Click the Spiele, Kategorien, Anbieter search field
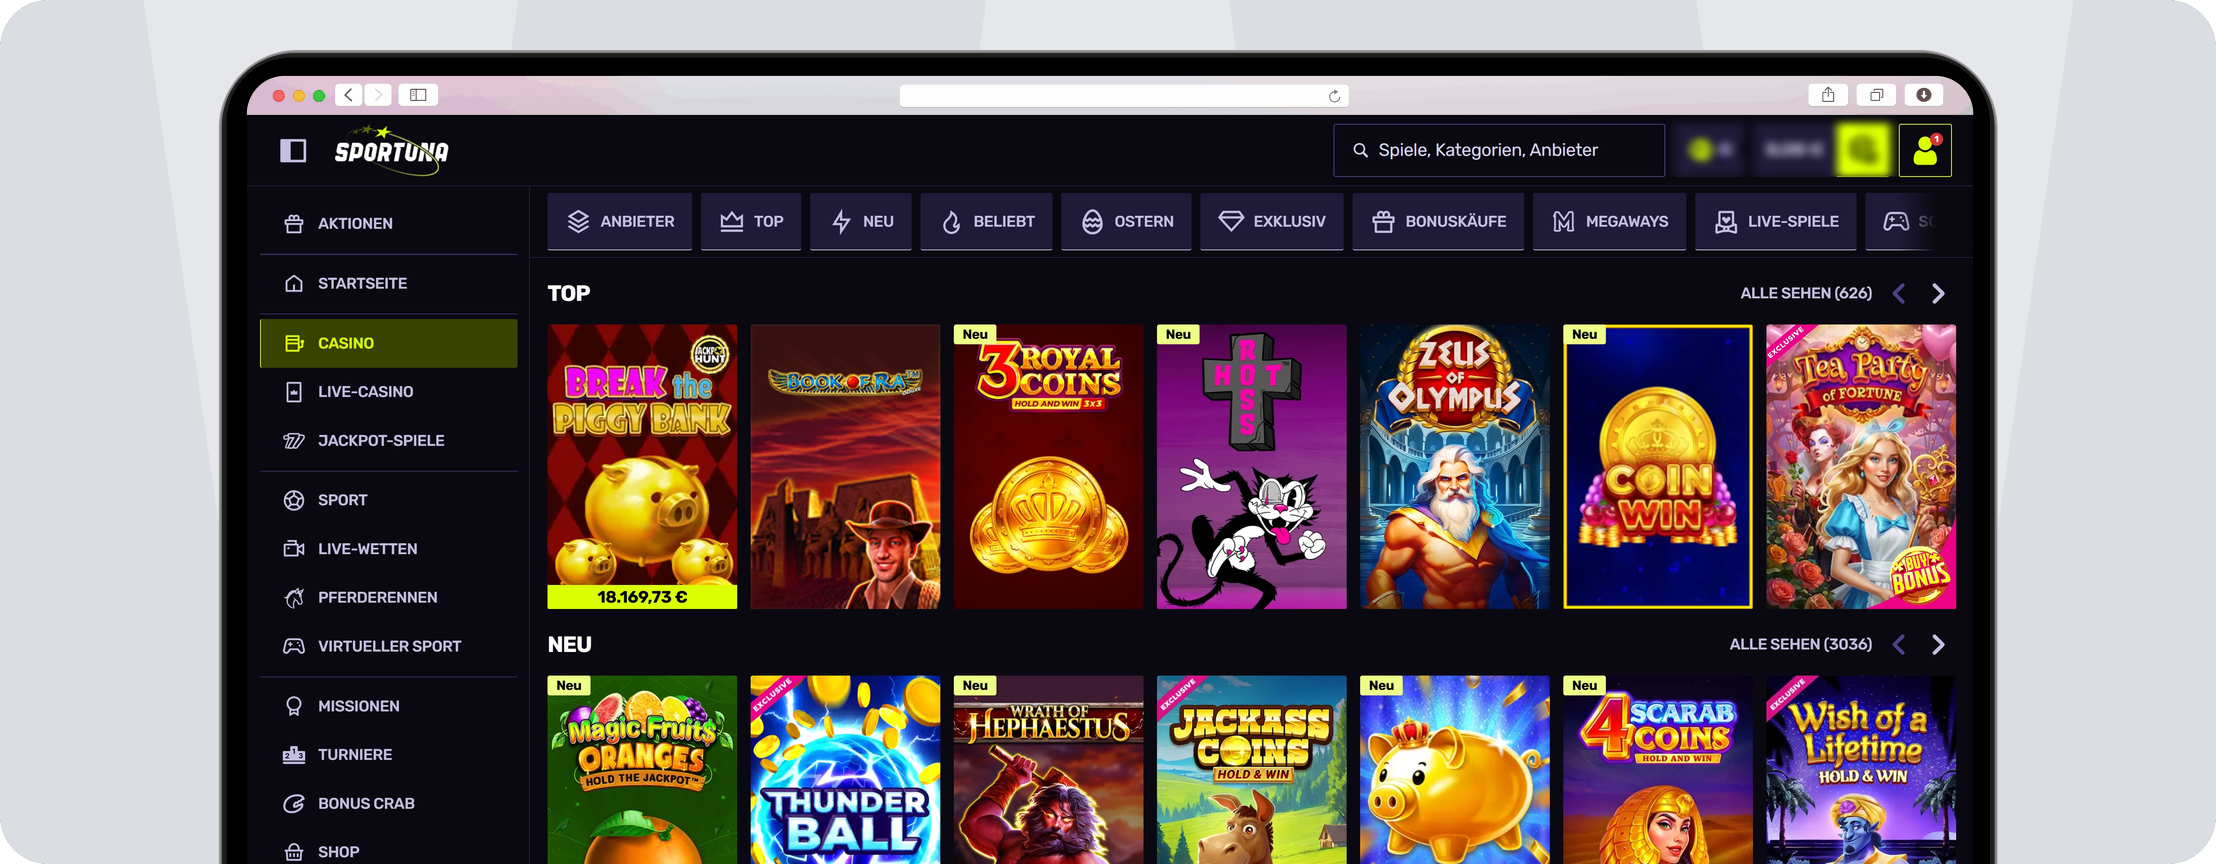The image size is (2216, 864). tap(1499, 150)
